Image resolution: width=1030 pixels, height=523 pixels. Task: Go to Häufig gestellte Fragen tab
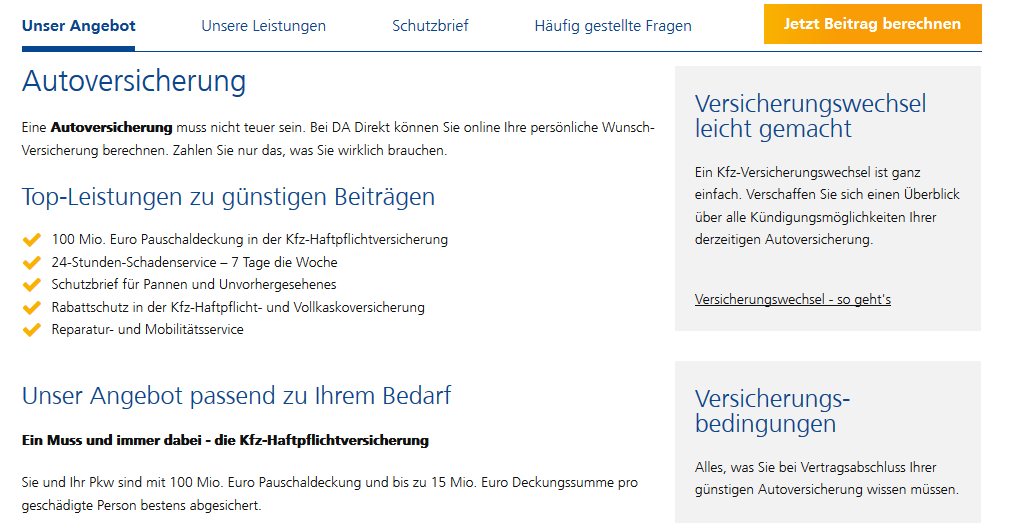point(612,26)
